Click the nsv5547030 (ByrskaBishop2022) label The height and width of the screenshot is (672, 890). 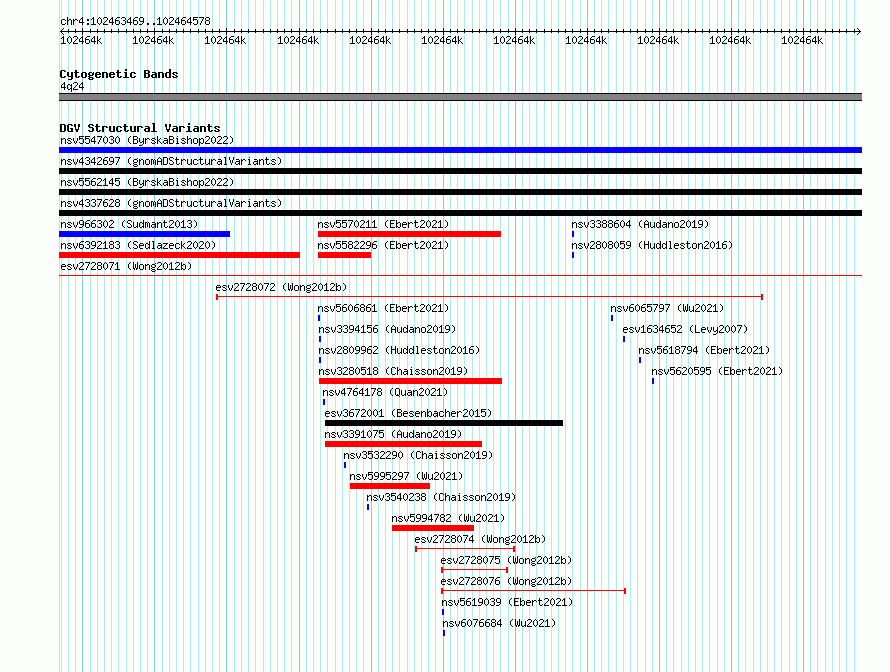coord(147,140)
